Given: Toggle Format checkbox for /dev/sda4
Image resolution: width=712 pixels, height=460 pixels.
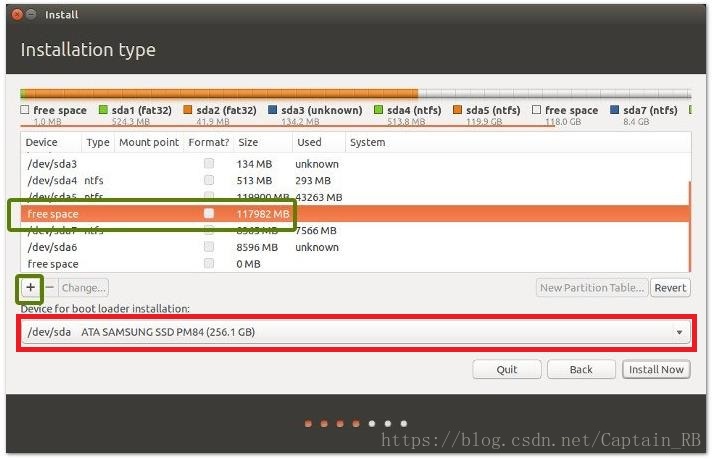Looking at the screenshot, I should tap(209, 180).
